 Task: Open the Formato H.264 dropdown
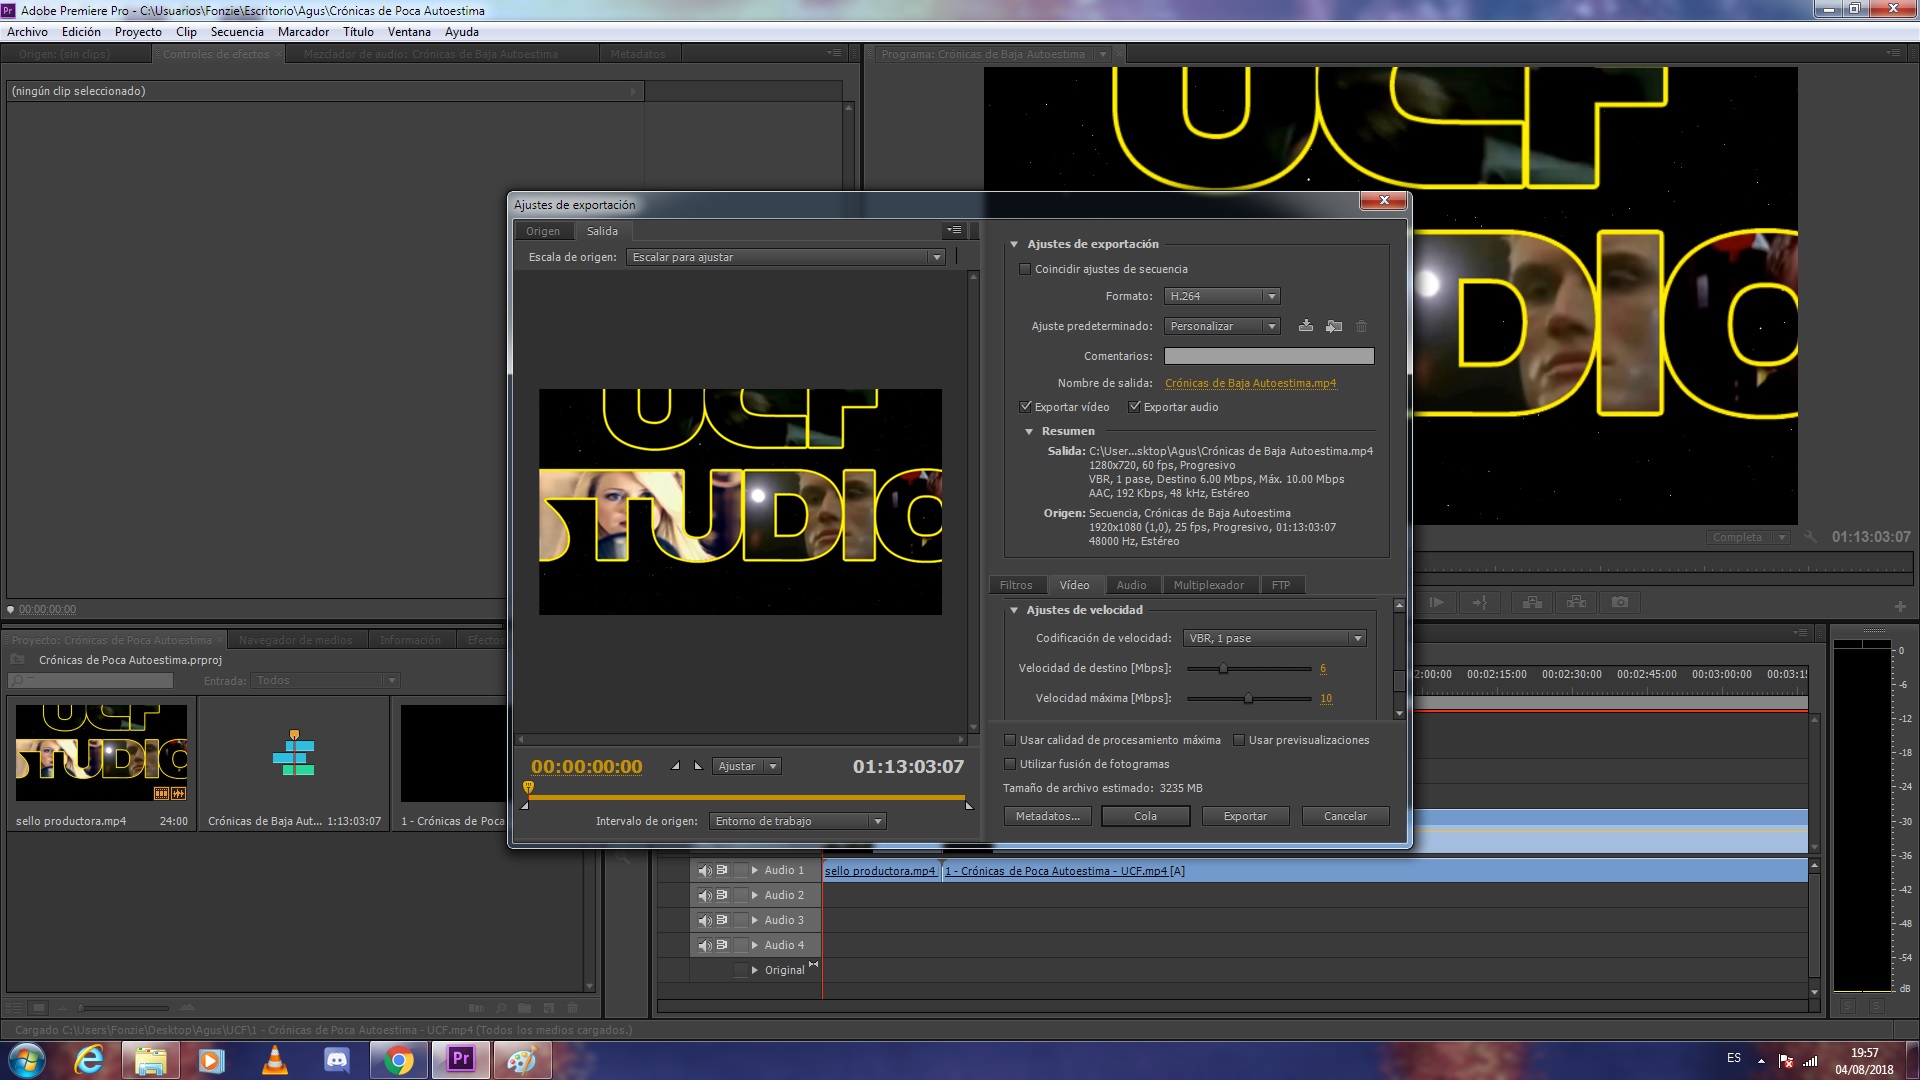(1222, 296)
